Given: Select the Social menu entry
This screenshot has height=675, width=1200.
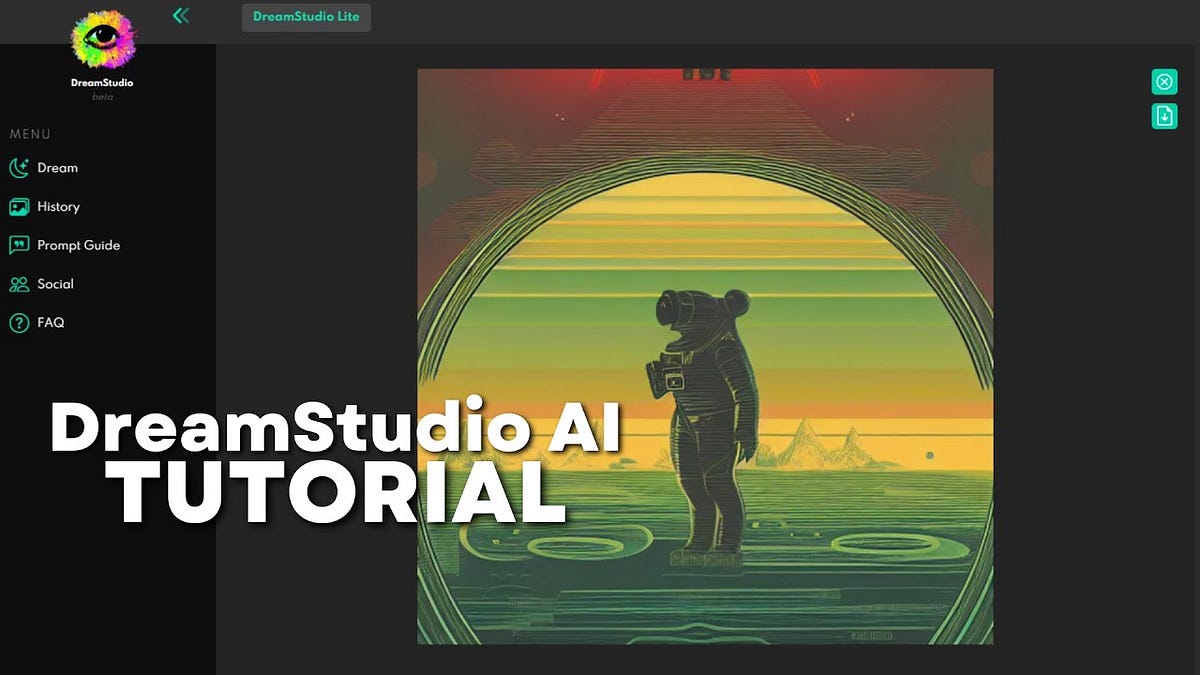Looking at the screenshot, I should click(54, 284).
